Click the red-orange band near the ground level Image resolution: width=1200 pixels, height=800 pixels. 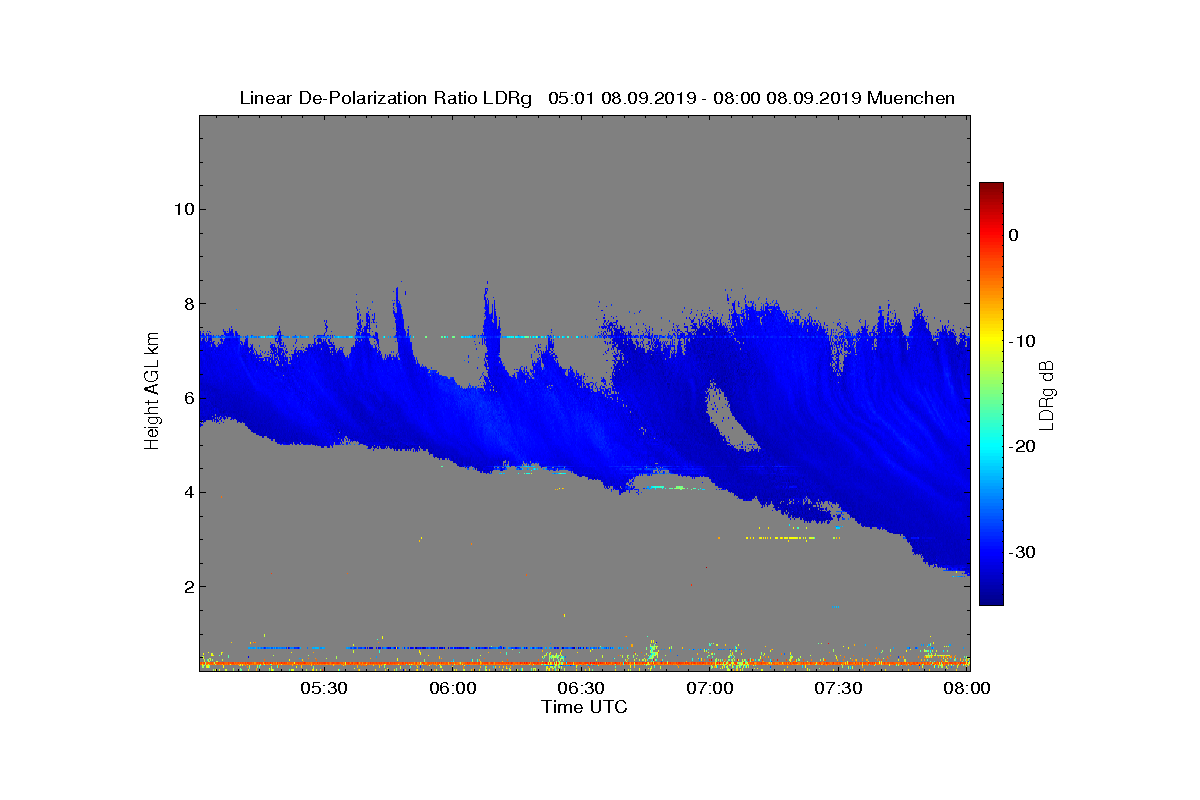coord(585,663)
